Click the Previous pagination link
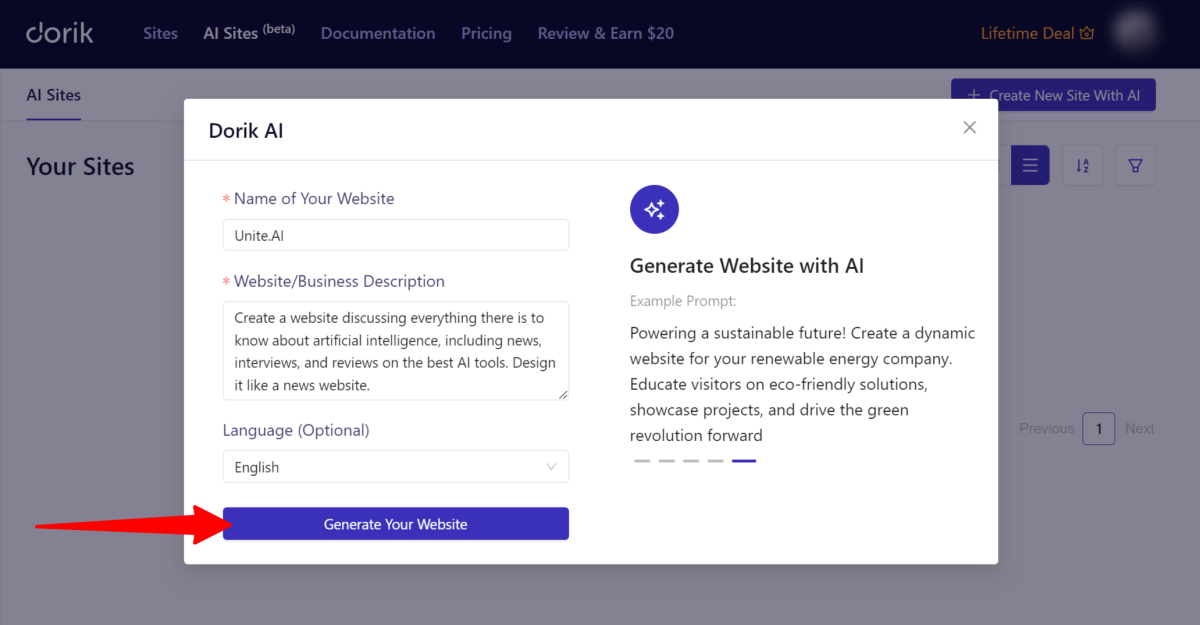 [x=1047, y=428]
